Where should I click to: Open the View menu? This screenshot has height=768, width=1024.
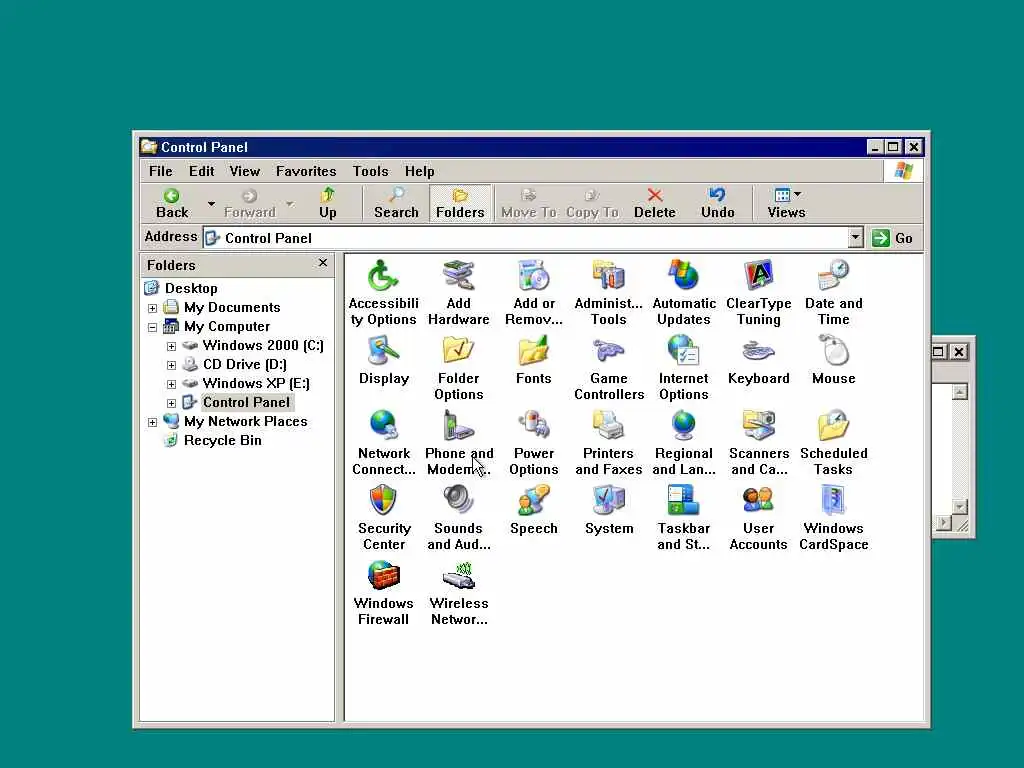[244, 171]
